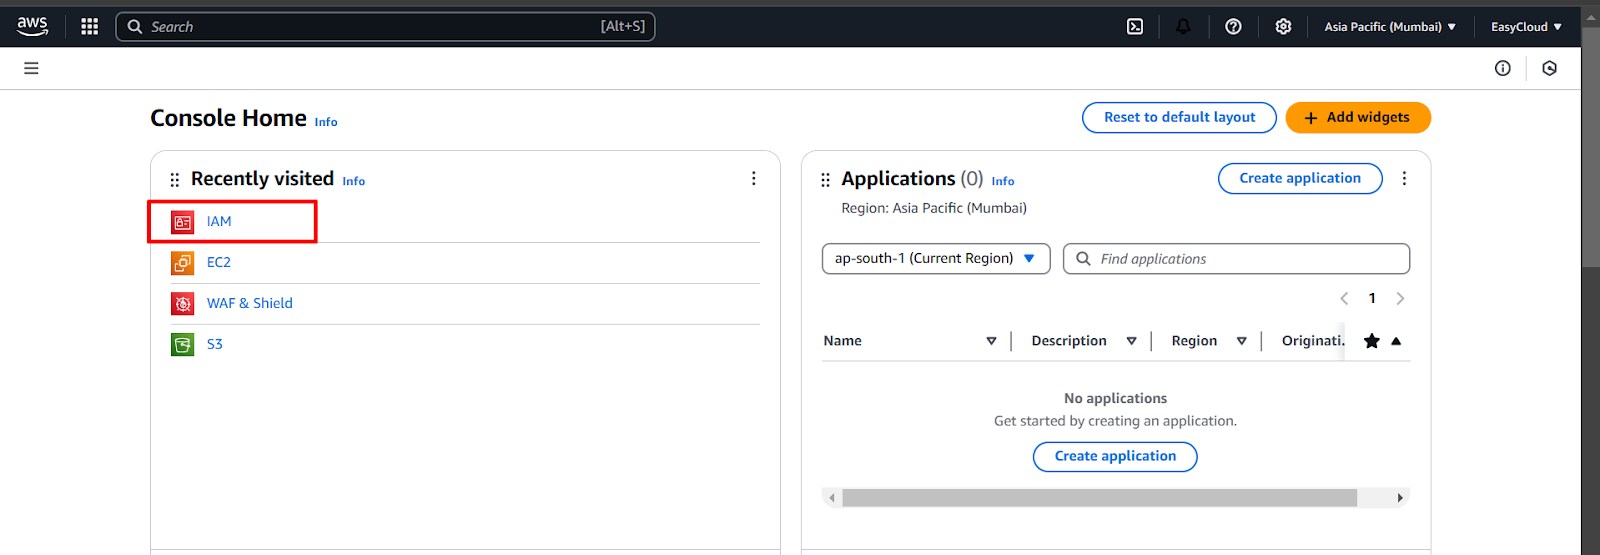The width and height of the screenshot is (1600, 555).
Task: Toggle the hamburger navigation menu
Action: coord(31,68)
